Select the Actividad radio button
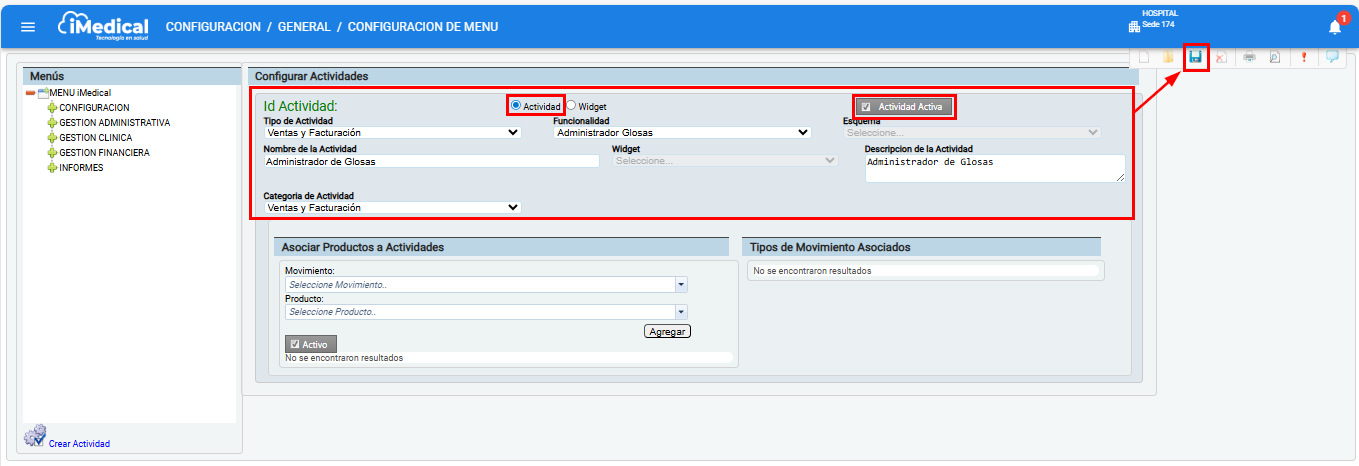The image size is (1359, 466). tap(516, 105)
